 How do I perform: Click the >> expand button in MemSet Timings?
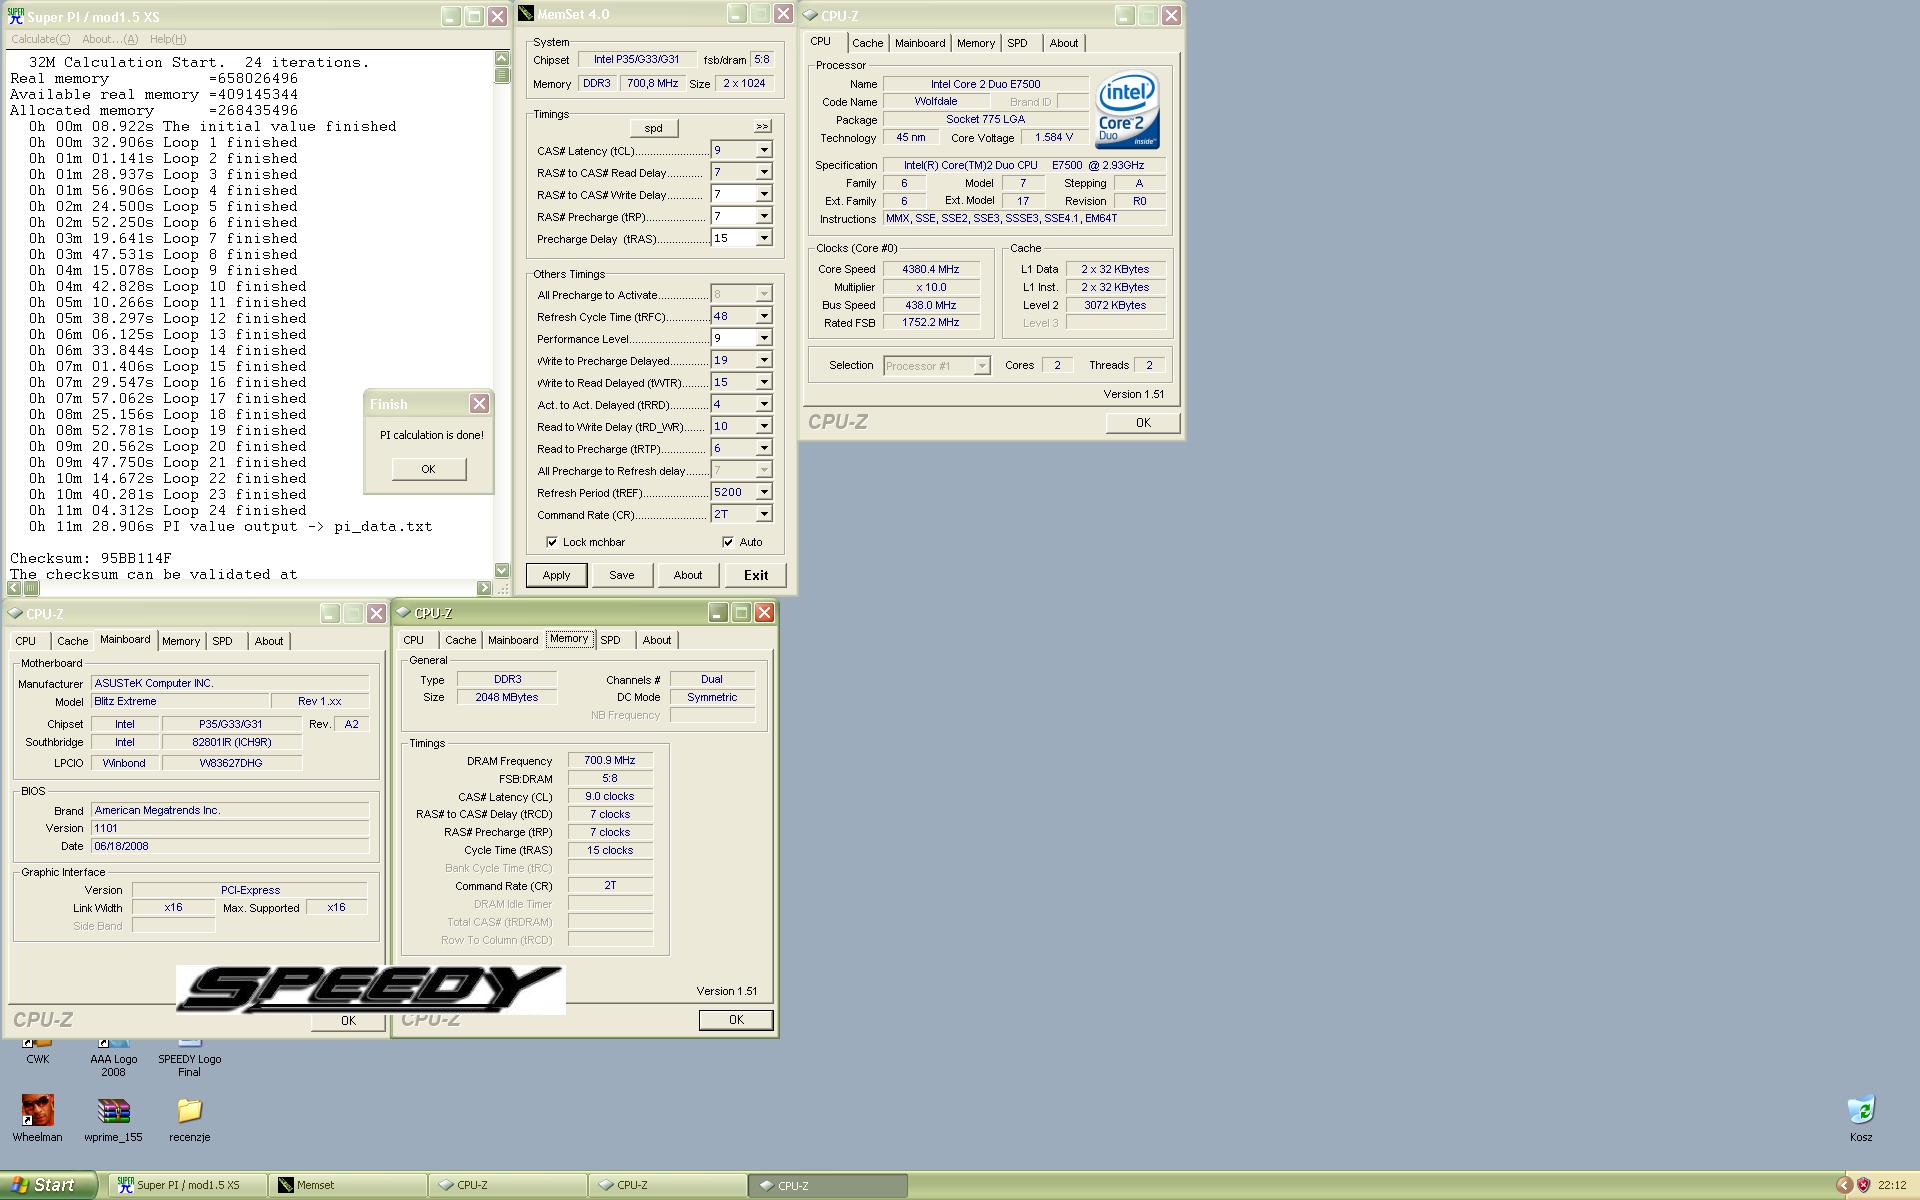[x=762, y=126]
